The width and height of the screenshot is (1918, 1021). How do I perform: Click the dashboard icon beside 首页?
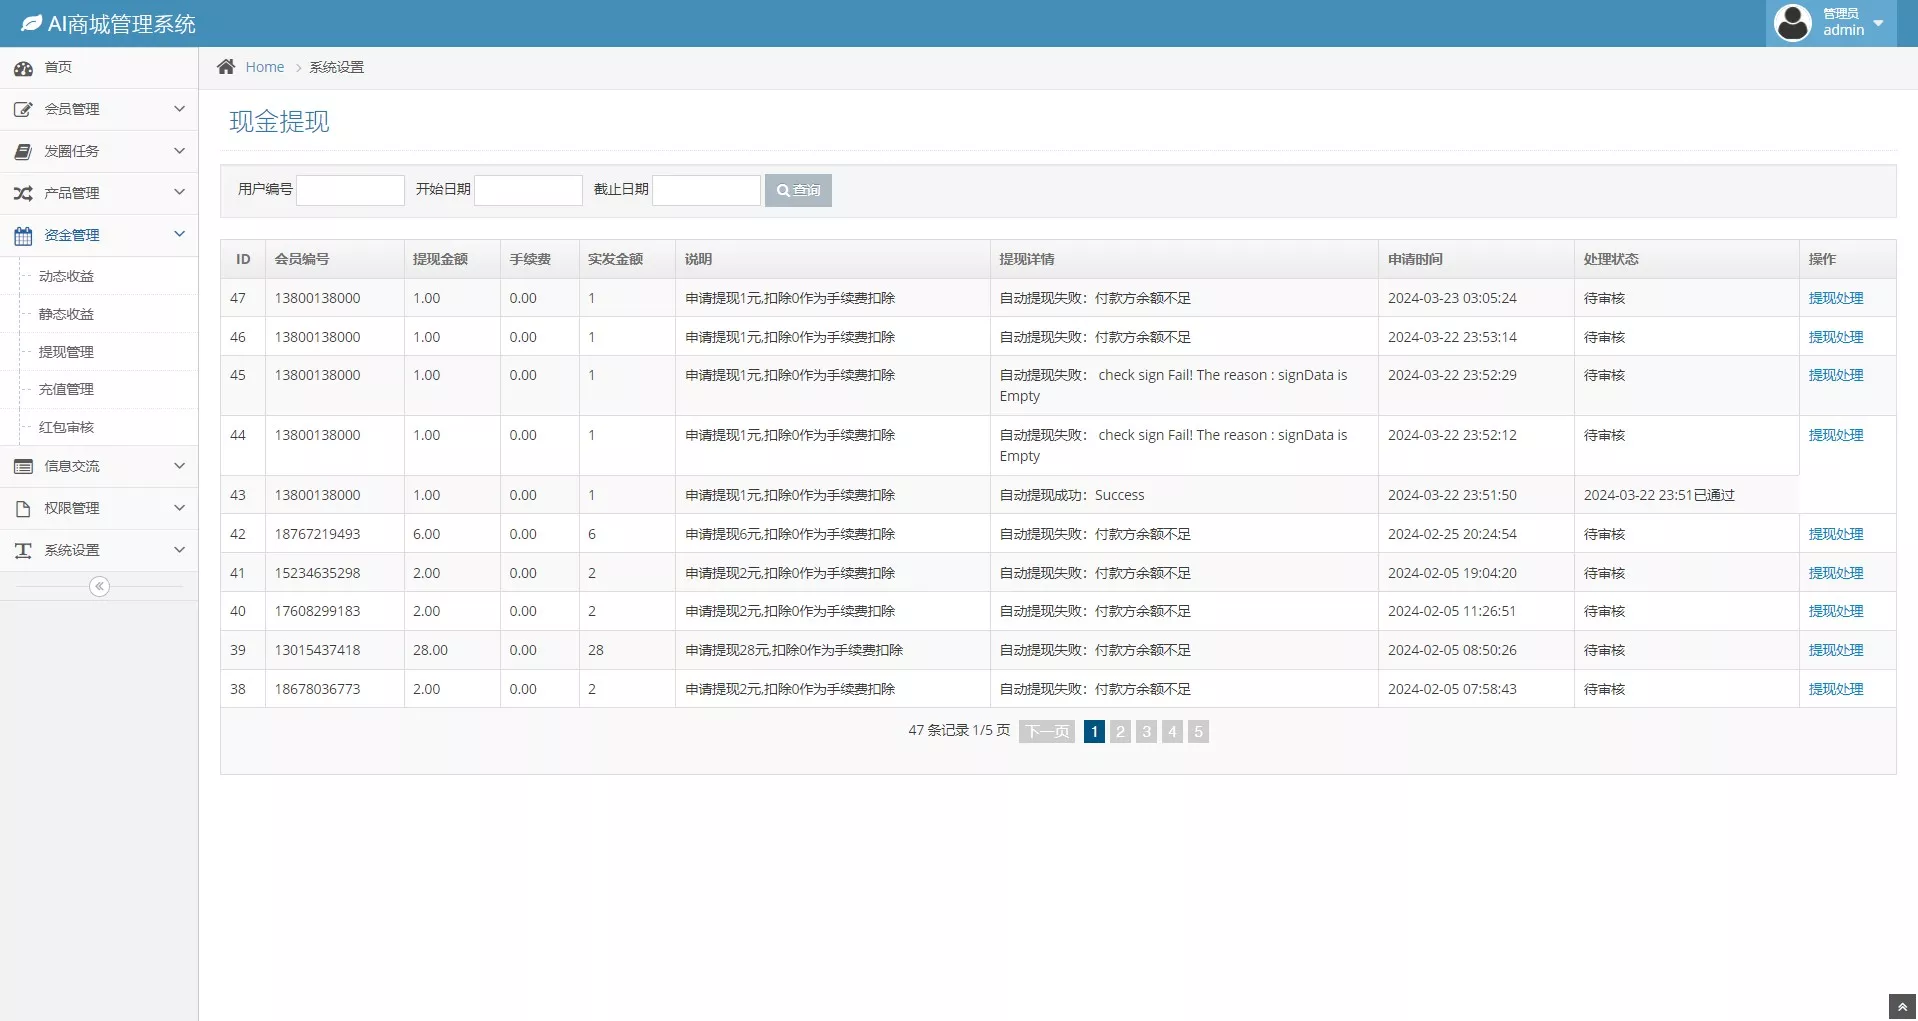pos(23,68)
